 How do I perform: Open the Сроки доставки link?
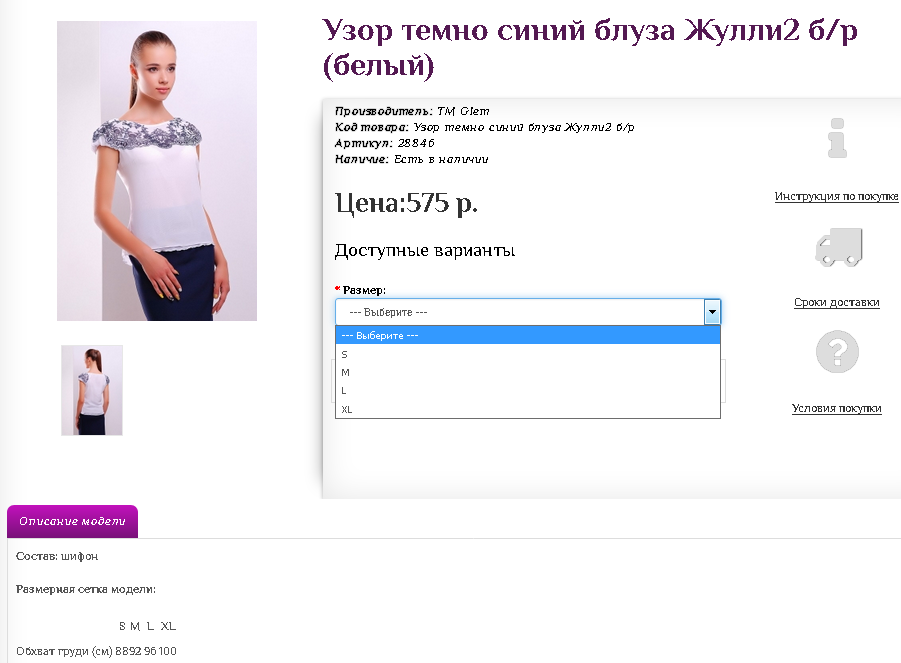pyautogui.click(x=837, y=302)
